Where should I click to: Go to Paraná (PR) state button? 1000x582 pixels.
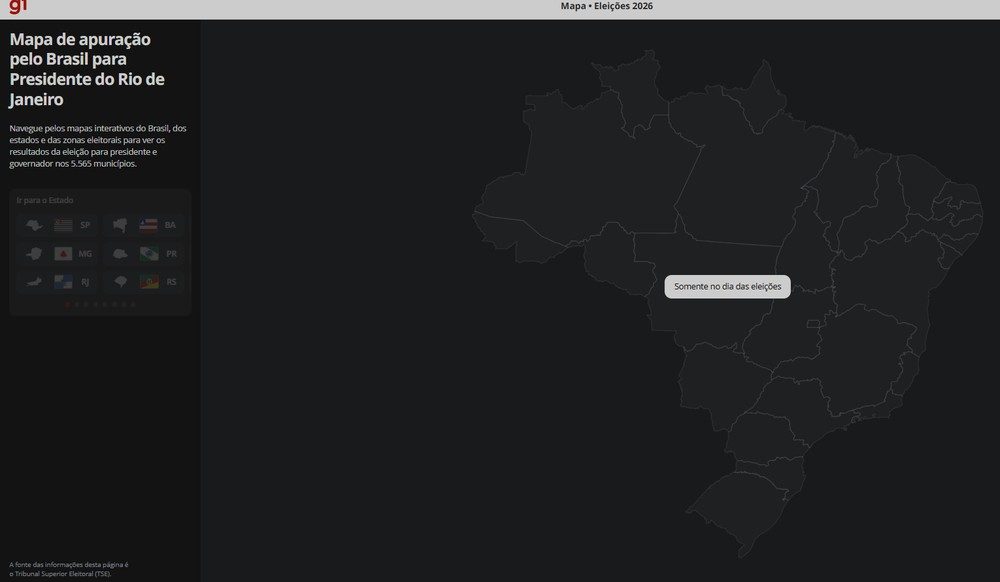tap(143, 254)
